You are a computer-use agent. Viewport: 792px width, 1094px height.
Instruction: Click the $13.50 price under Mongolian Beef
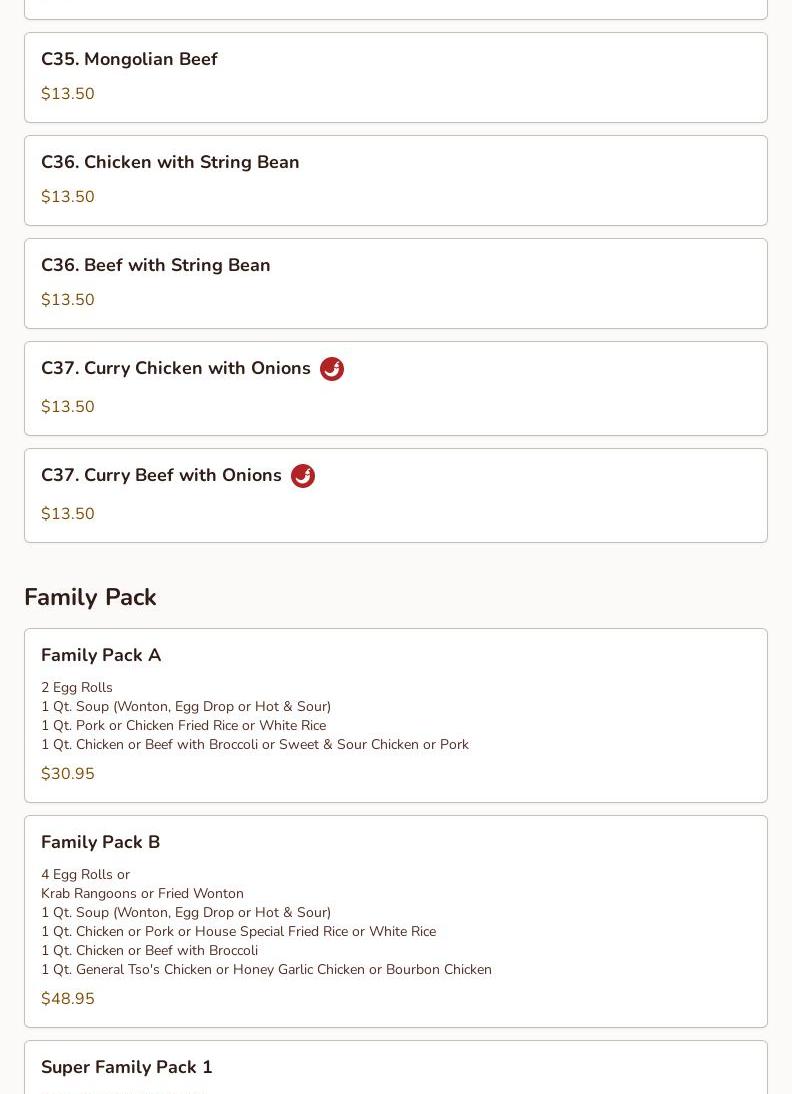tap(68, 94)
